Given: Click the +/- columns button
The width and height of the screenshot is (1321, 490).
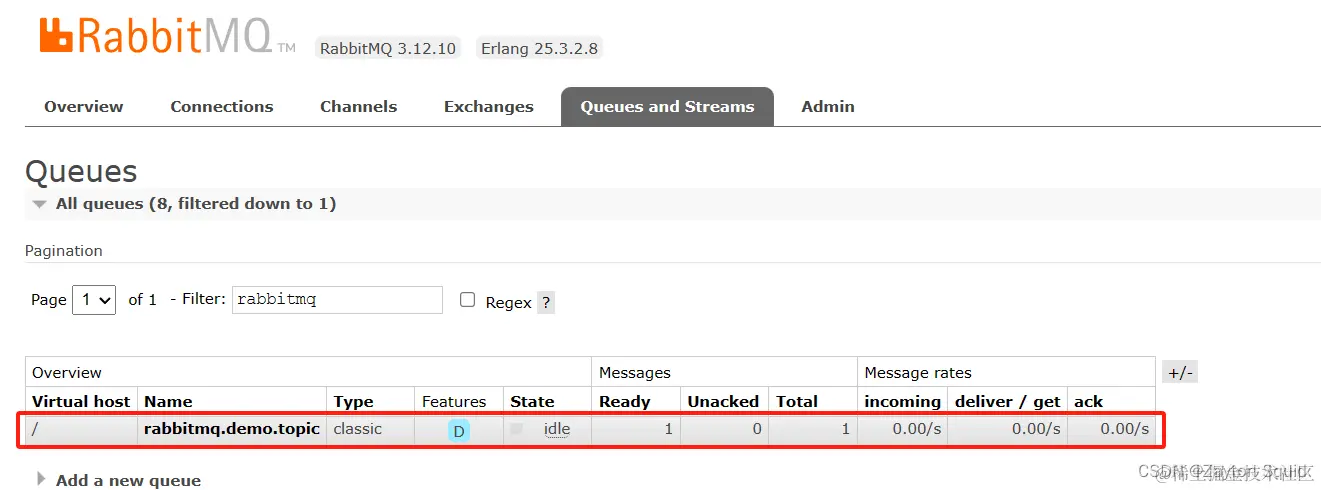Looking at the screenshot, I should click(1180, 372).
